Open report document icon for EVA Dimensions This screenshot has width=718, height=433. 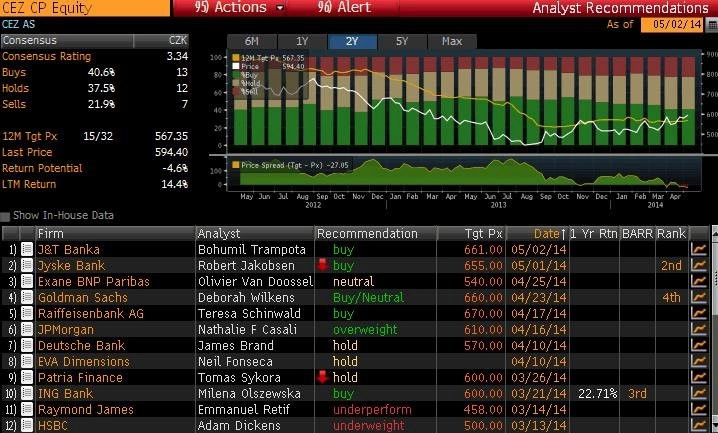[x=27, y=362]
